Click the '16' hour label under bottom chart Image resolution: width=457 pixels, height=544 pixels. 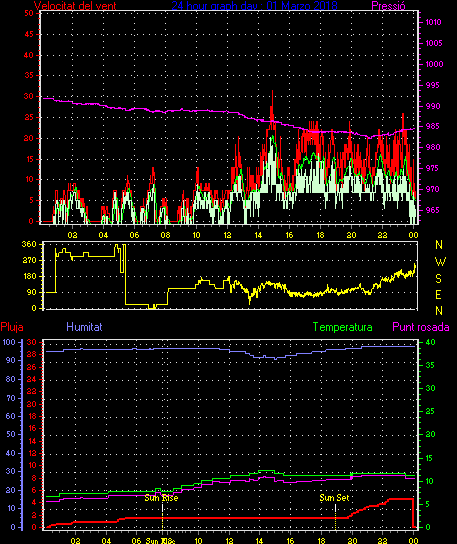290,541
